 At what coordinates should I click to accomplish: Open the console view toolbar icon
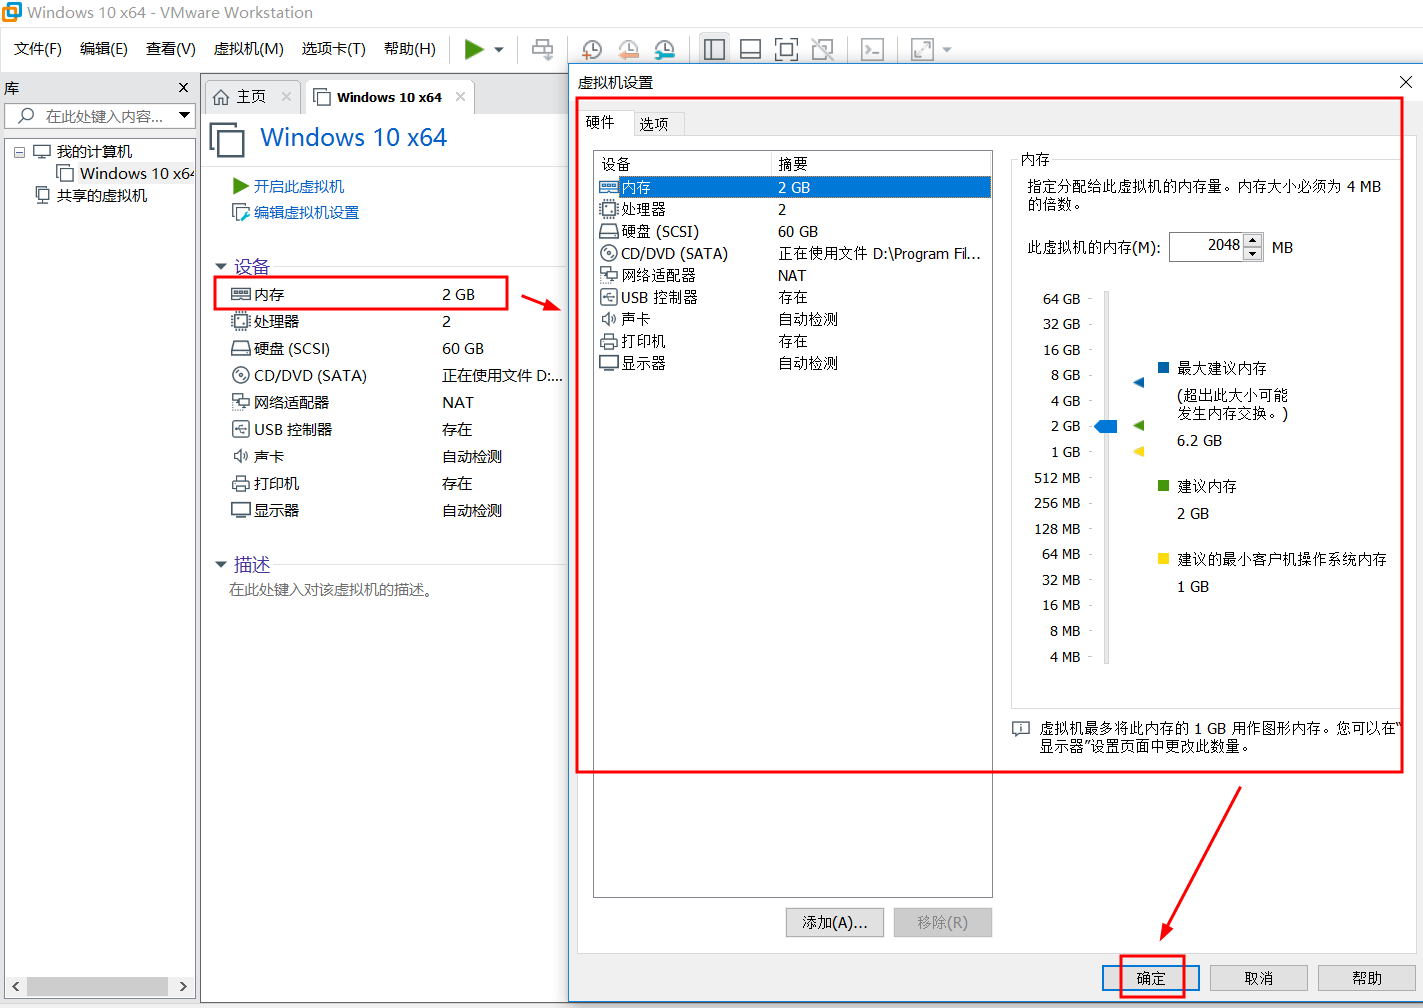[x=872, y=49]
